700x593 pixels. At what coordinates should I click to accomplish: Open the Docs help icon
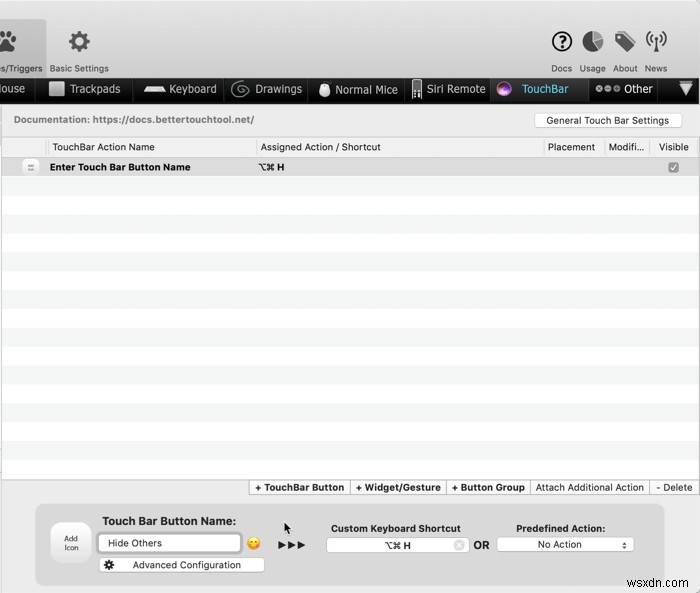pyautogui.click(x=562, y=42)
